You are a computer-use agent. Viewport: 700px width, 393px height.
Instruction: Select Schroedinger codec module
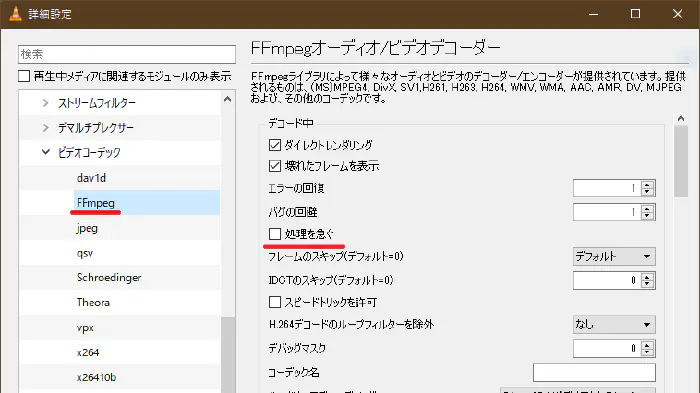point(109,277)
